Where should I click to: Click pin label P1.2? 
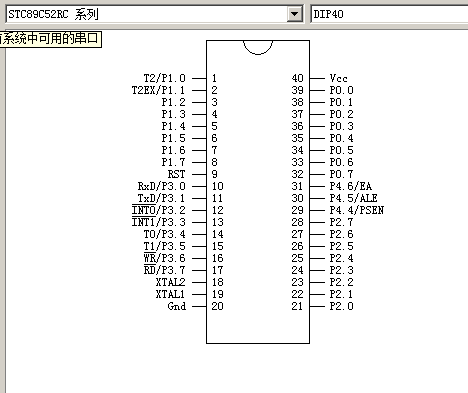click(x=173, y=102)
